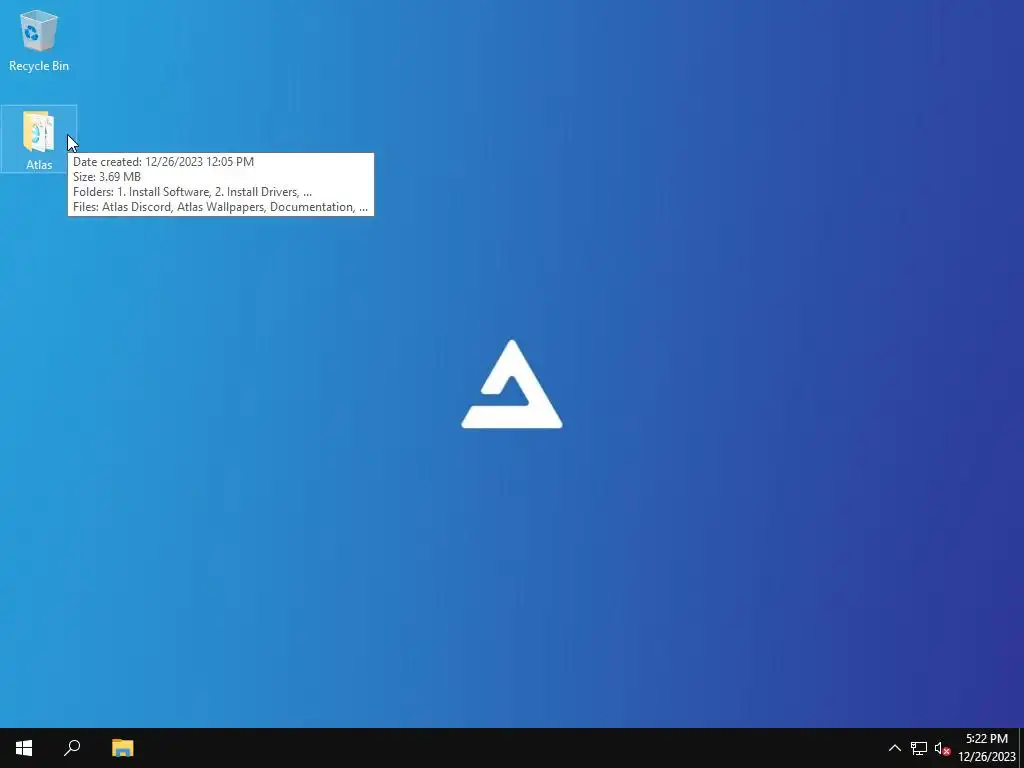This screenshot has width=1024, height=768.
Task: Open the clock showing 5:22 PM
Action: click(986, 748)
